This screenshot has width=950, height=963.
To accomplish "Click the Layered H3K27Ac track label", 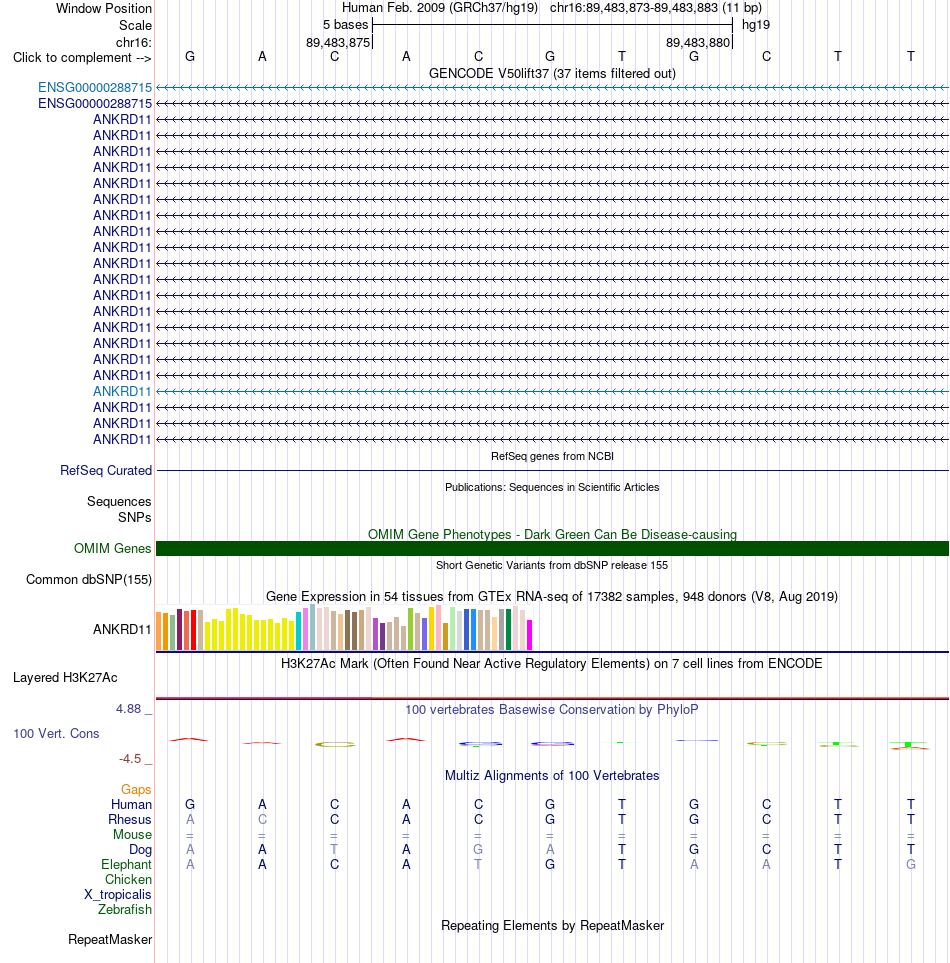I will point(65,677).
